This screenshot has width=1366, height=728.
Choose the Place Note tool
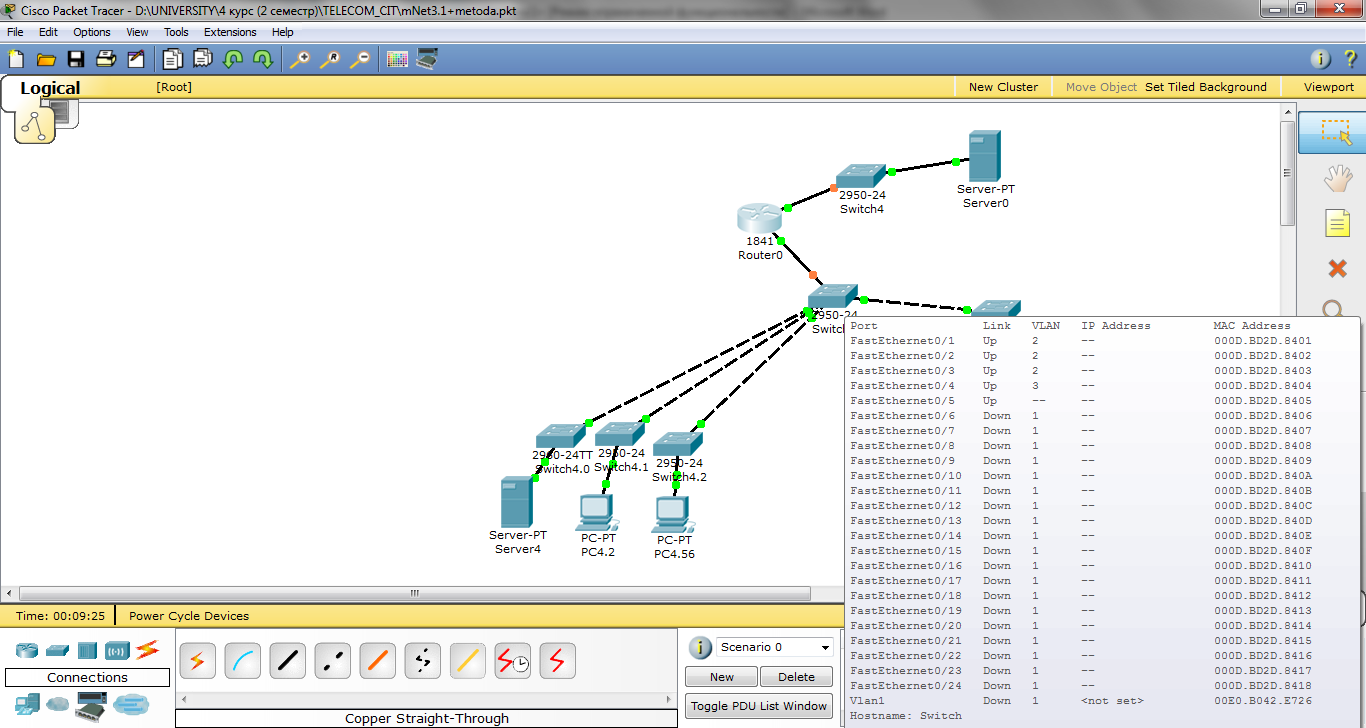pyautogui.click(x=1337, y=223)
